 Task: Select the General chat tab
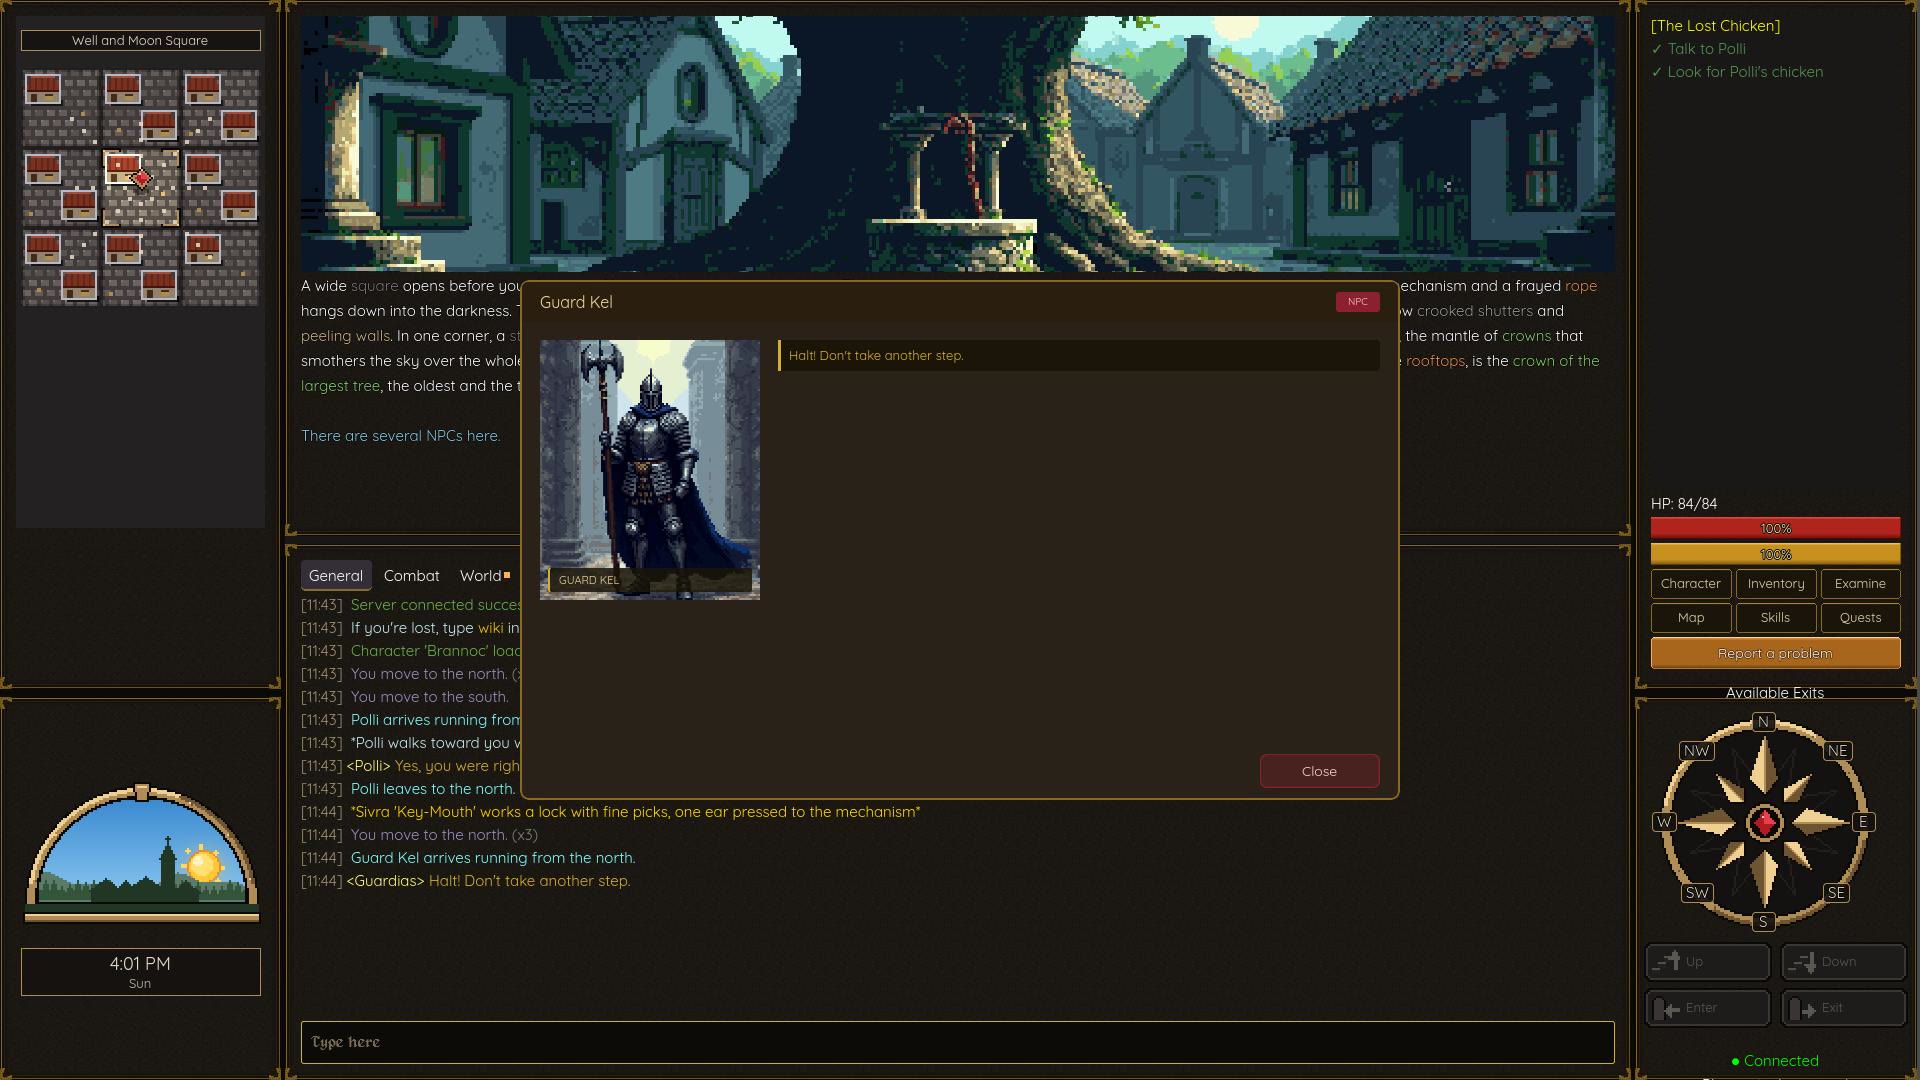pos(336,576)
